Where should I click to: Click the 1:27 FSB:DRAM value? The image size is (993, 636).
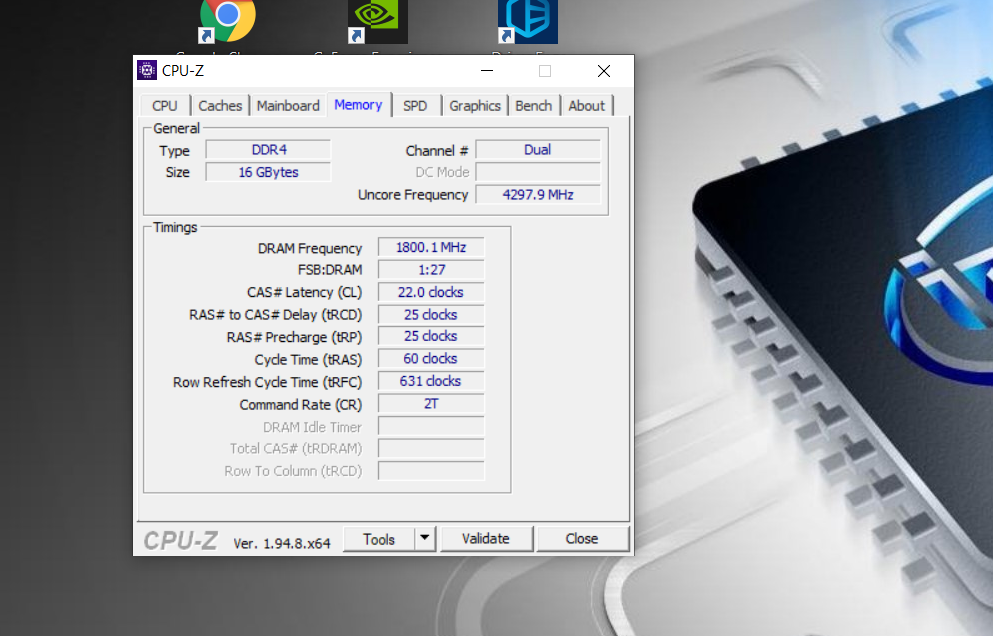click(x=431, y=270)
